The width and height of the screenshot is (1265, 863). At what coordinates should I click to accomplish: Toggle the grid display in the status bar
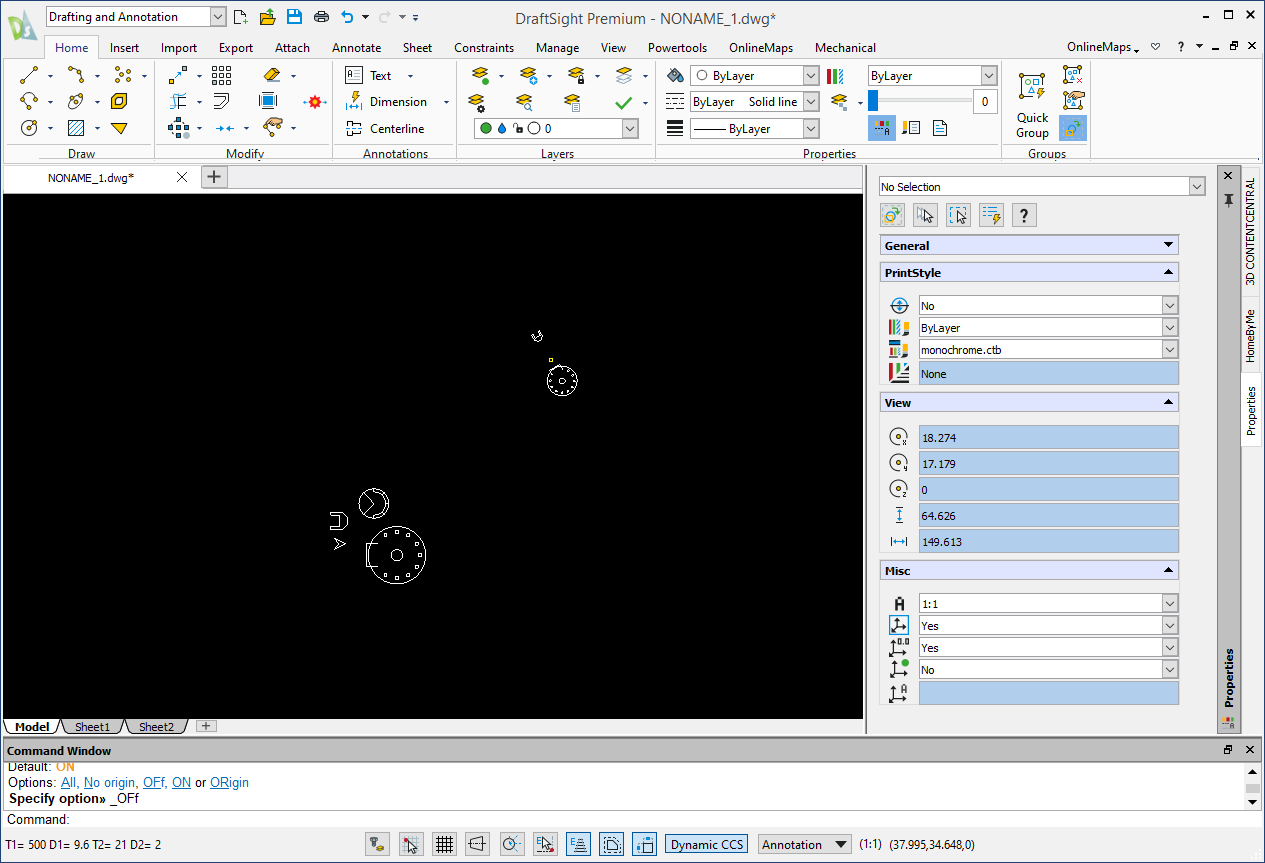444,843
